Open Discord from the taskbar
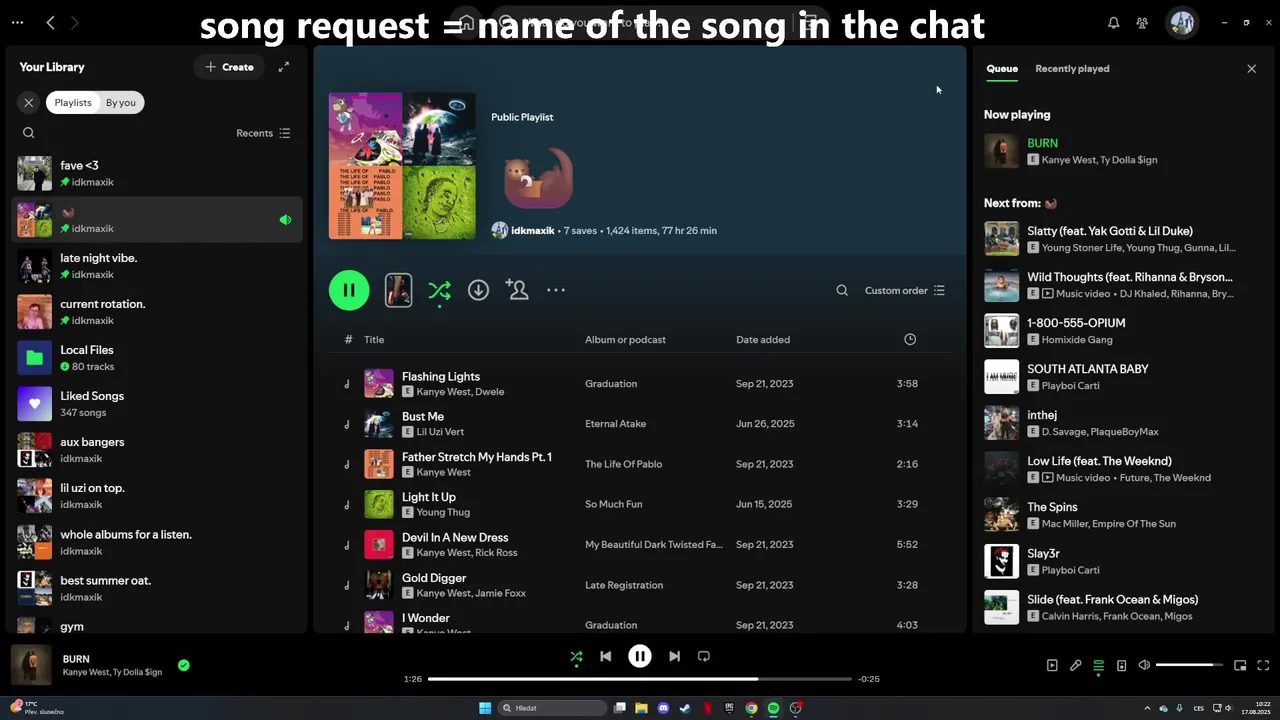 [663, 708]
